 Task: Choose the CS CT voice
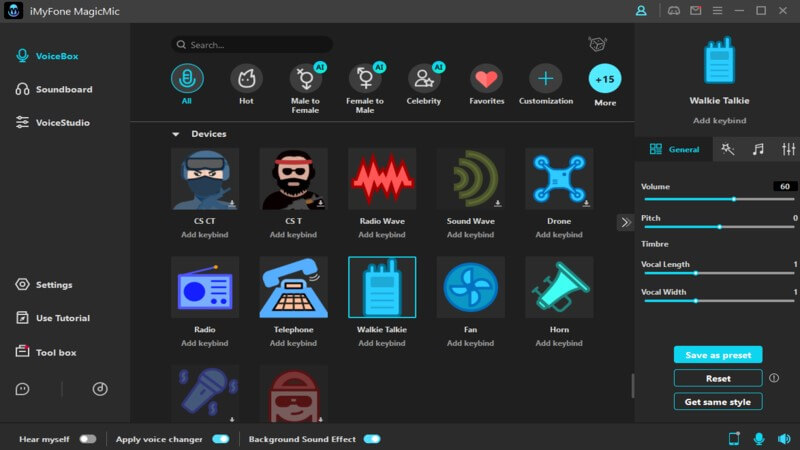click(x=205, y=179)
